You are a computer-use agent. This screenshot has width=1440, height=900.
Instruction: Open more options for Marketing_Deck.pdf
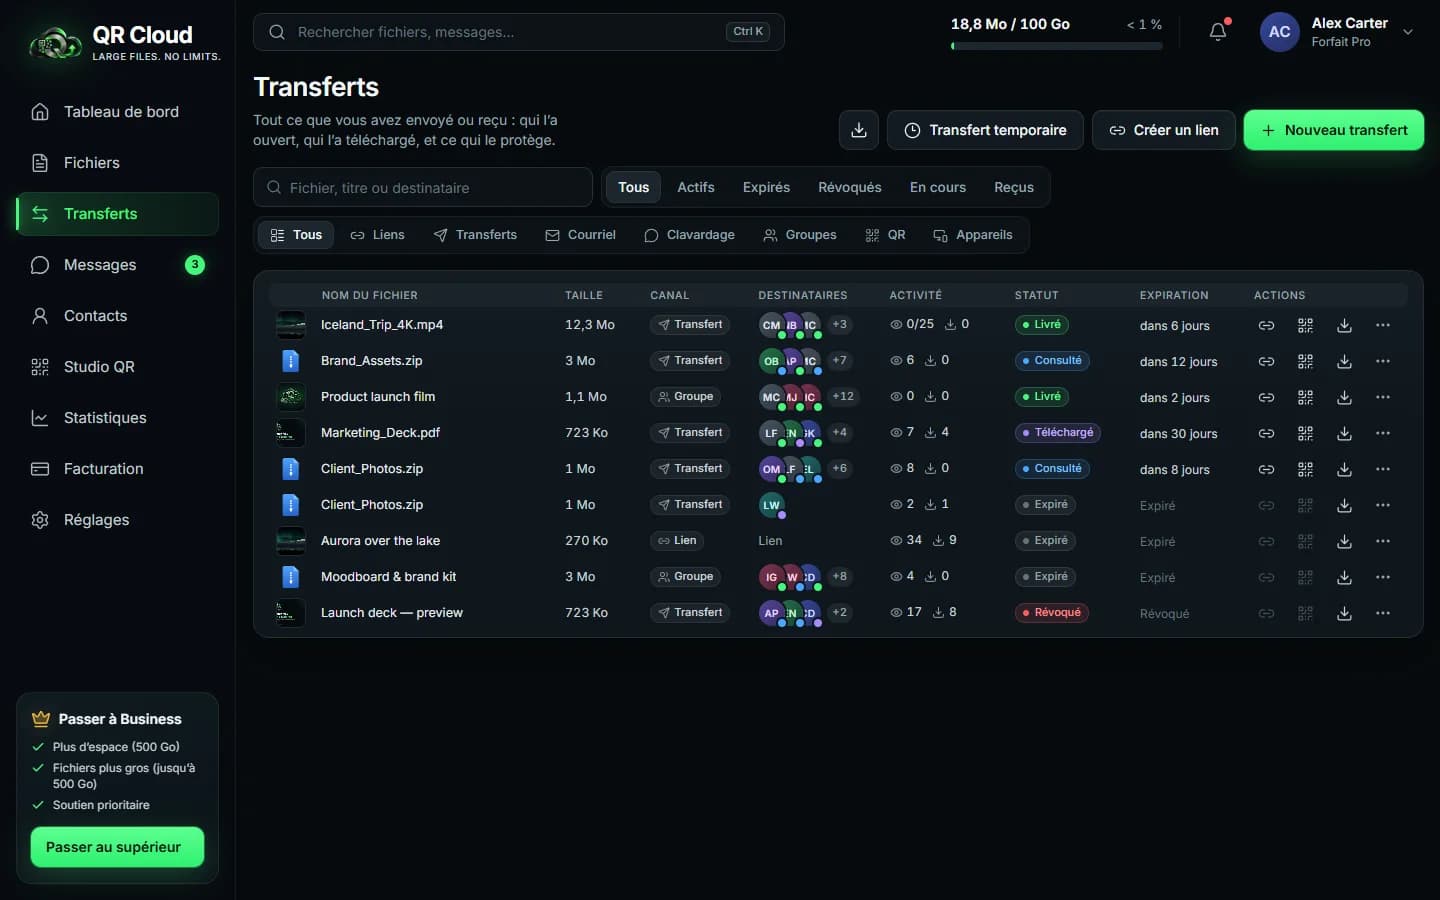coord(1383,433)
